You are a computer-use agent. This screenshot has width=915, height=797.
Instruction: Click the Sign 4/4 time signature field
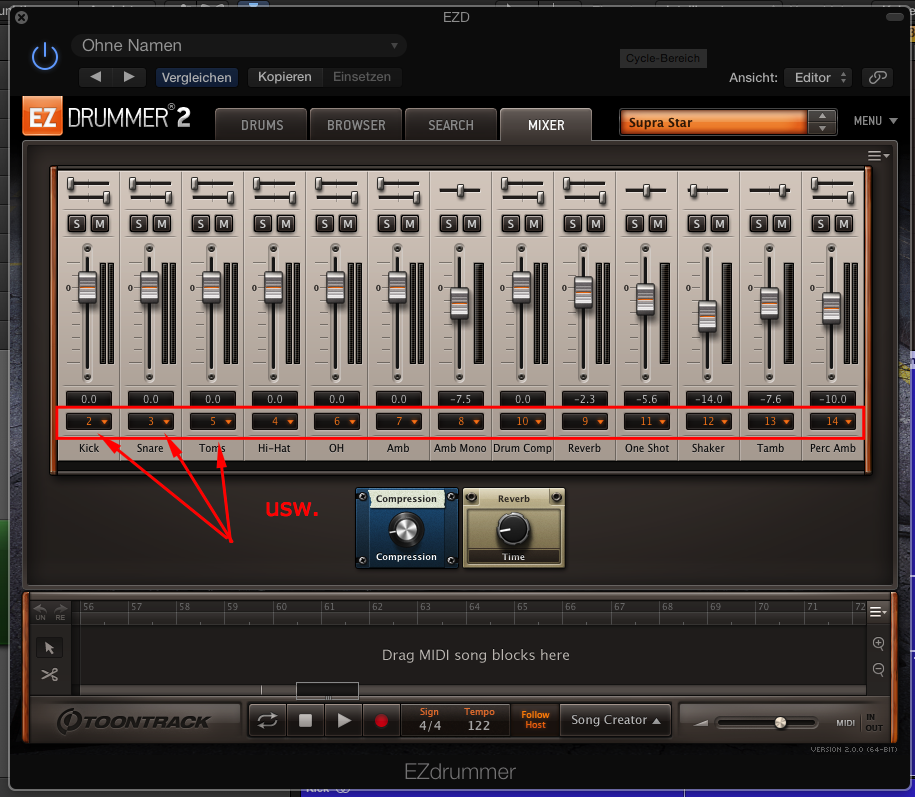point(429,719)
